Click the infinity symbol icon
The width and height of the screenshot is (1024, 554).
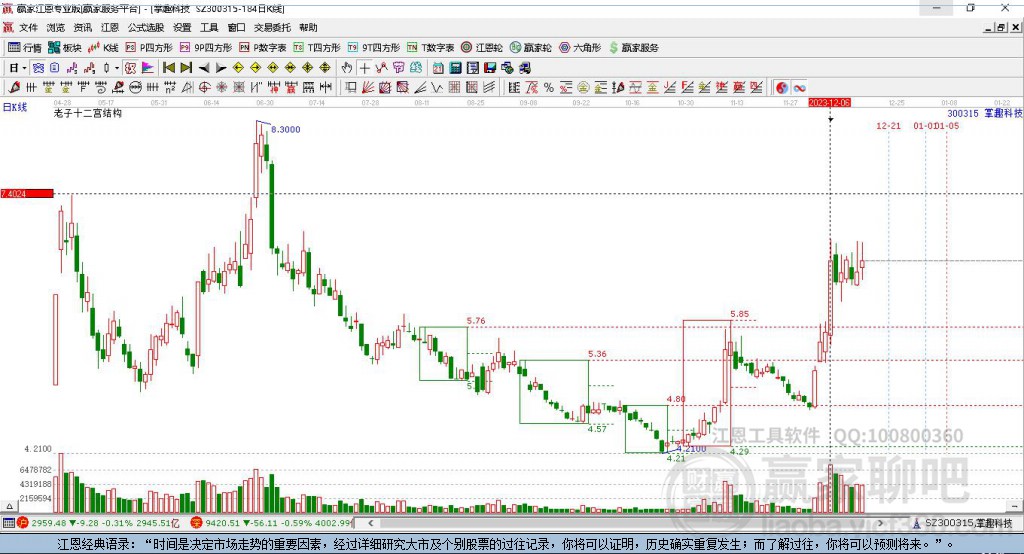(799, 88)
